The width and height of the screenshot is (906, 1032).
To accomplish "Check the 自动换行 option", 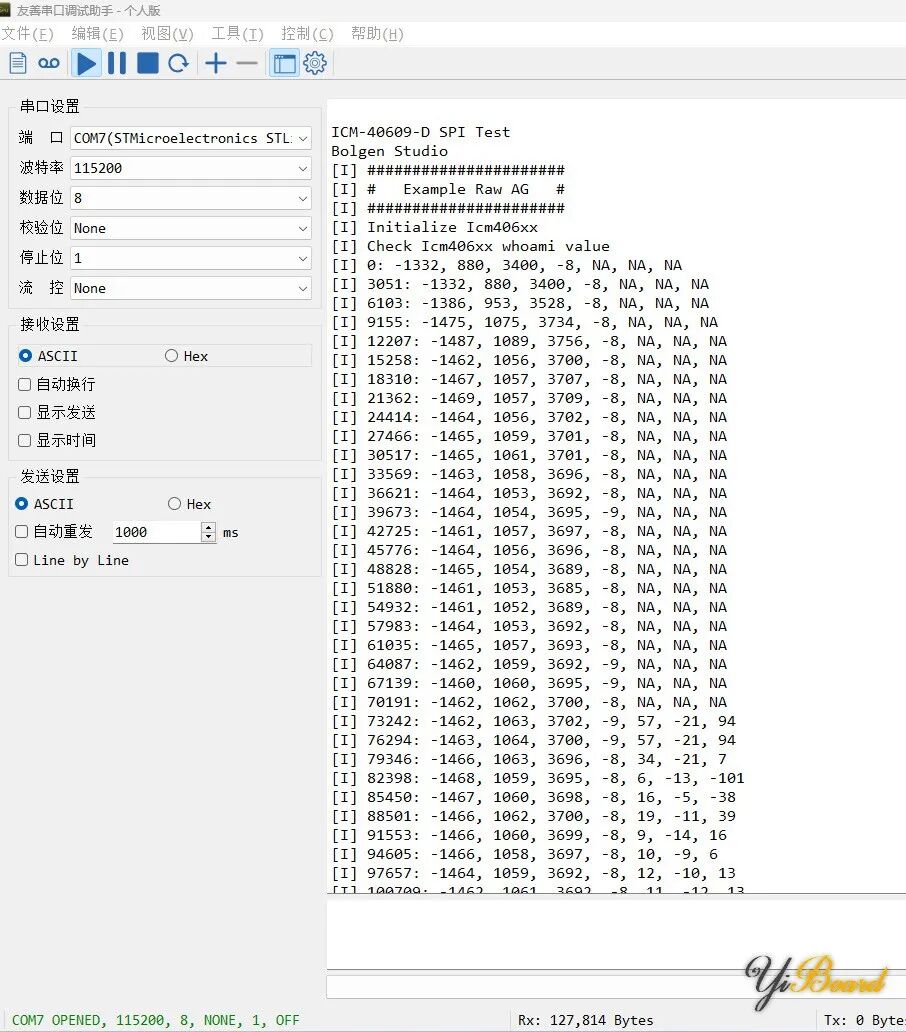I will [x=22, y=384].
